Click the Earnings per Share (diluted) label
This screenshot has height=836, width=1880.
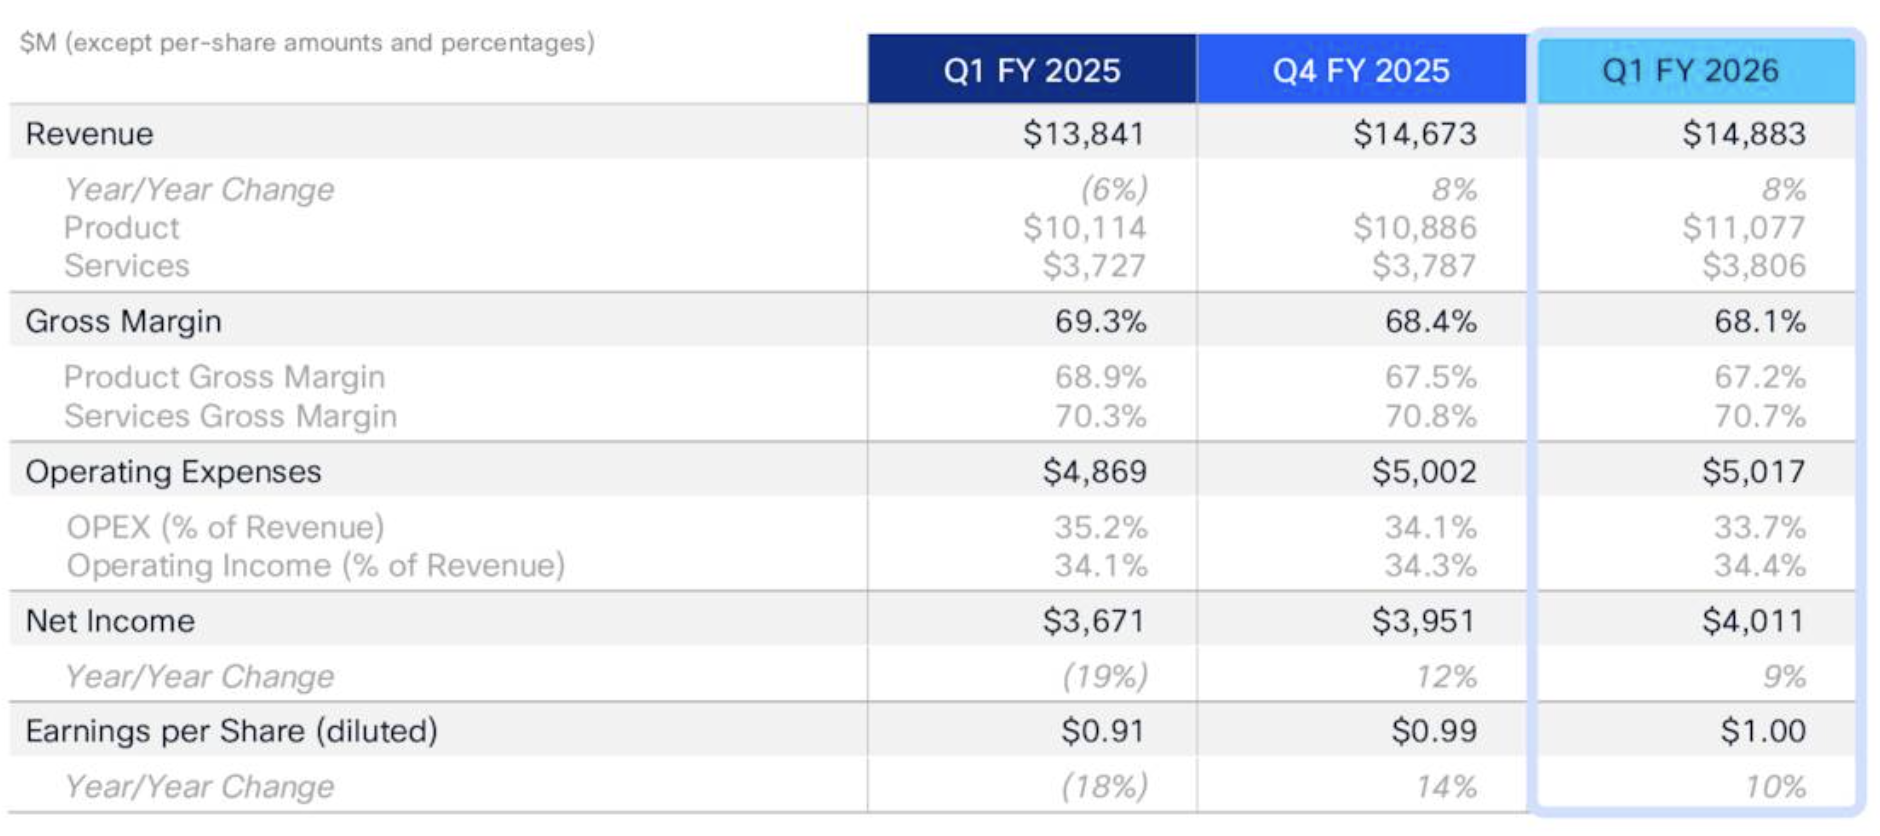point(232,731)
